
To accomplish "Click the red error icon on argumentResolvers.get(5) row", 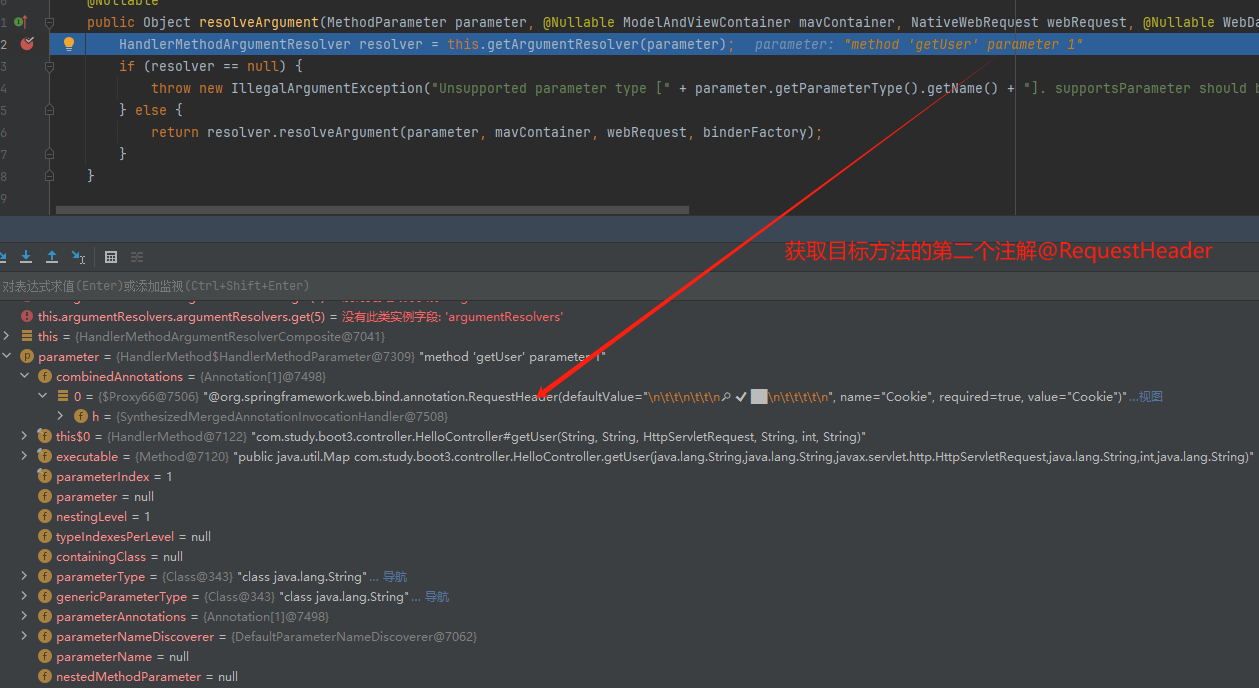I will (x=27, y=316).
